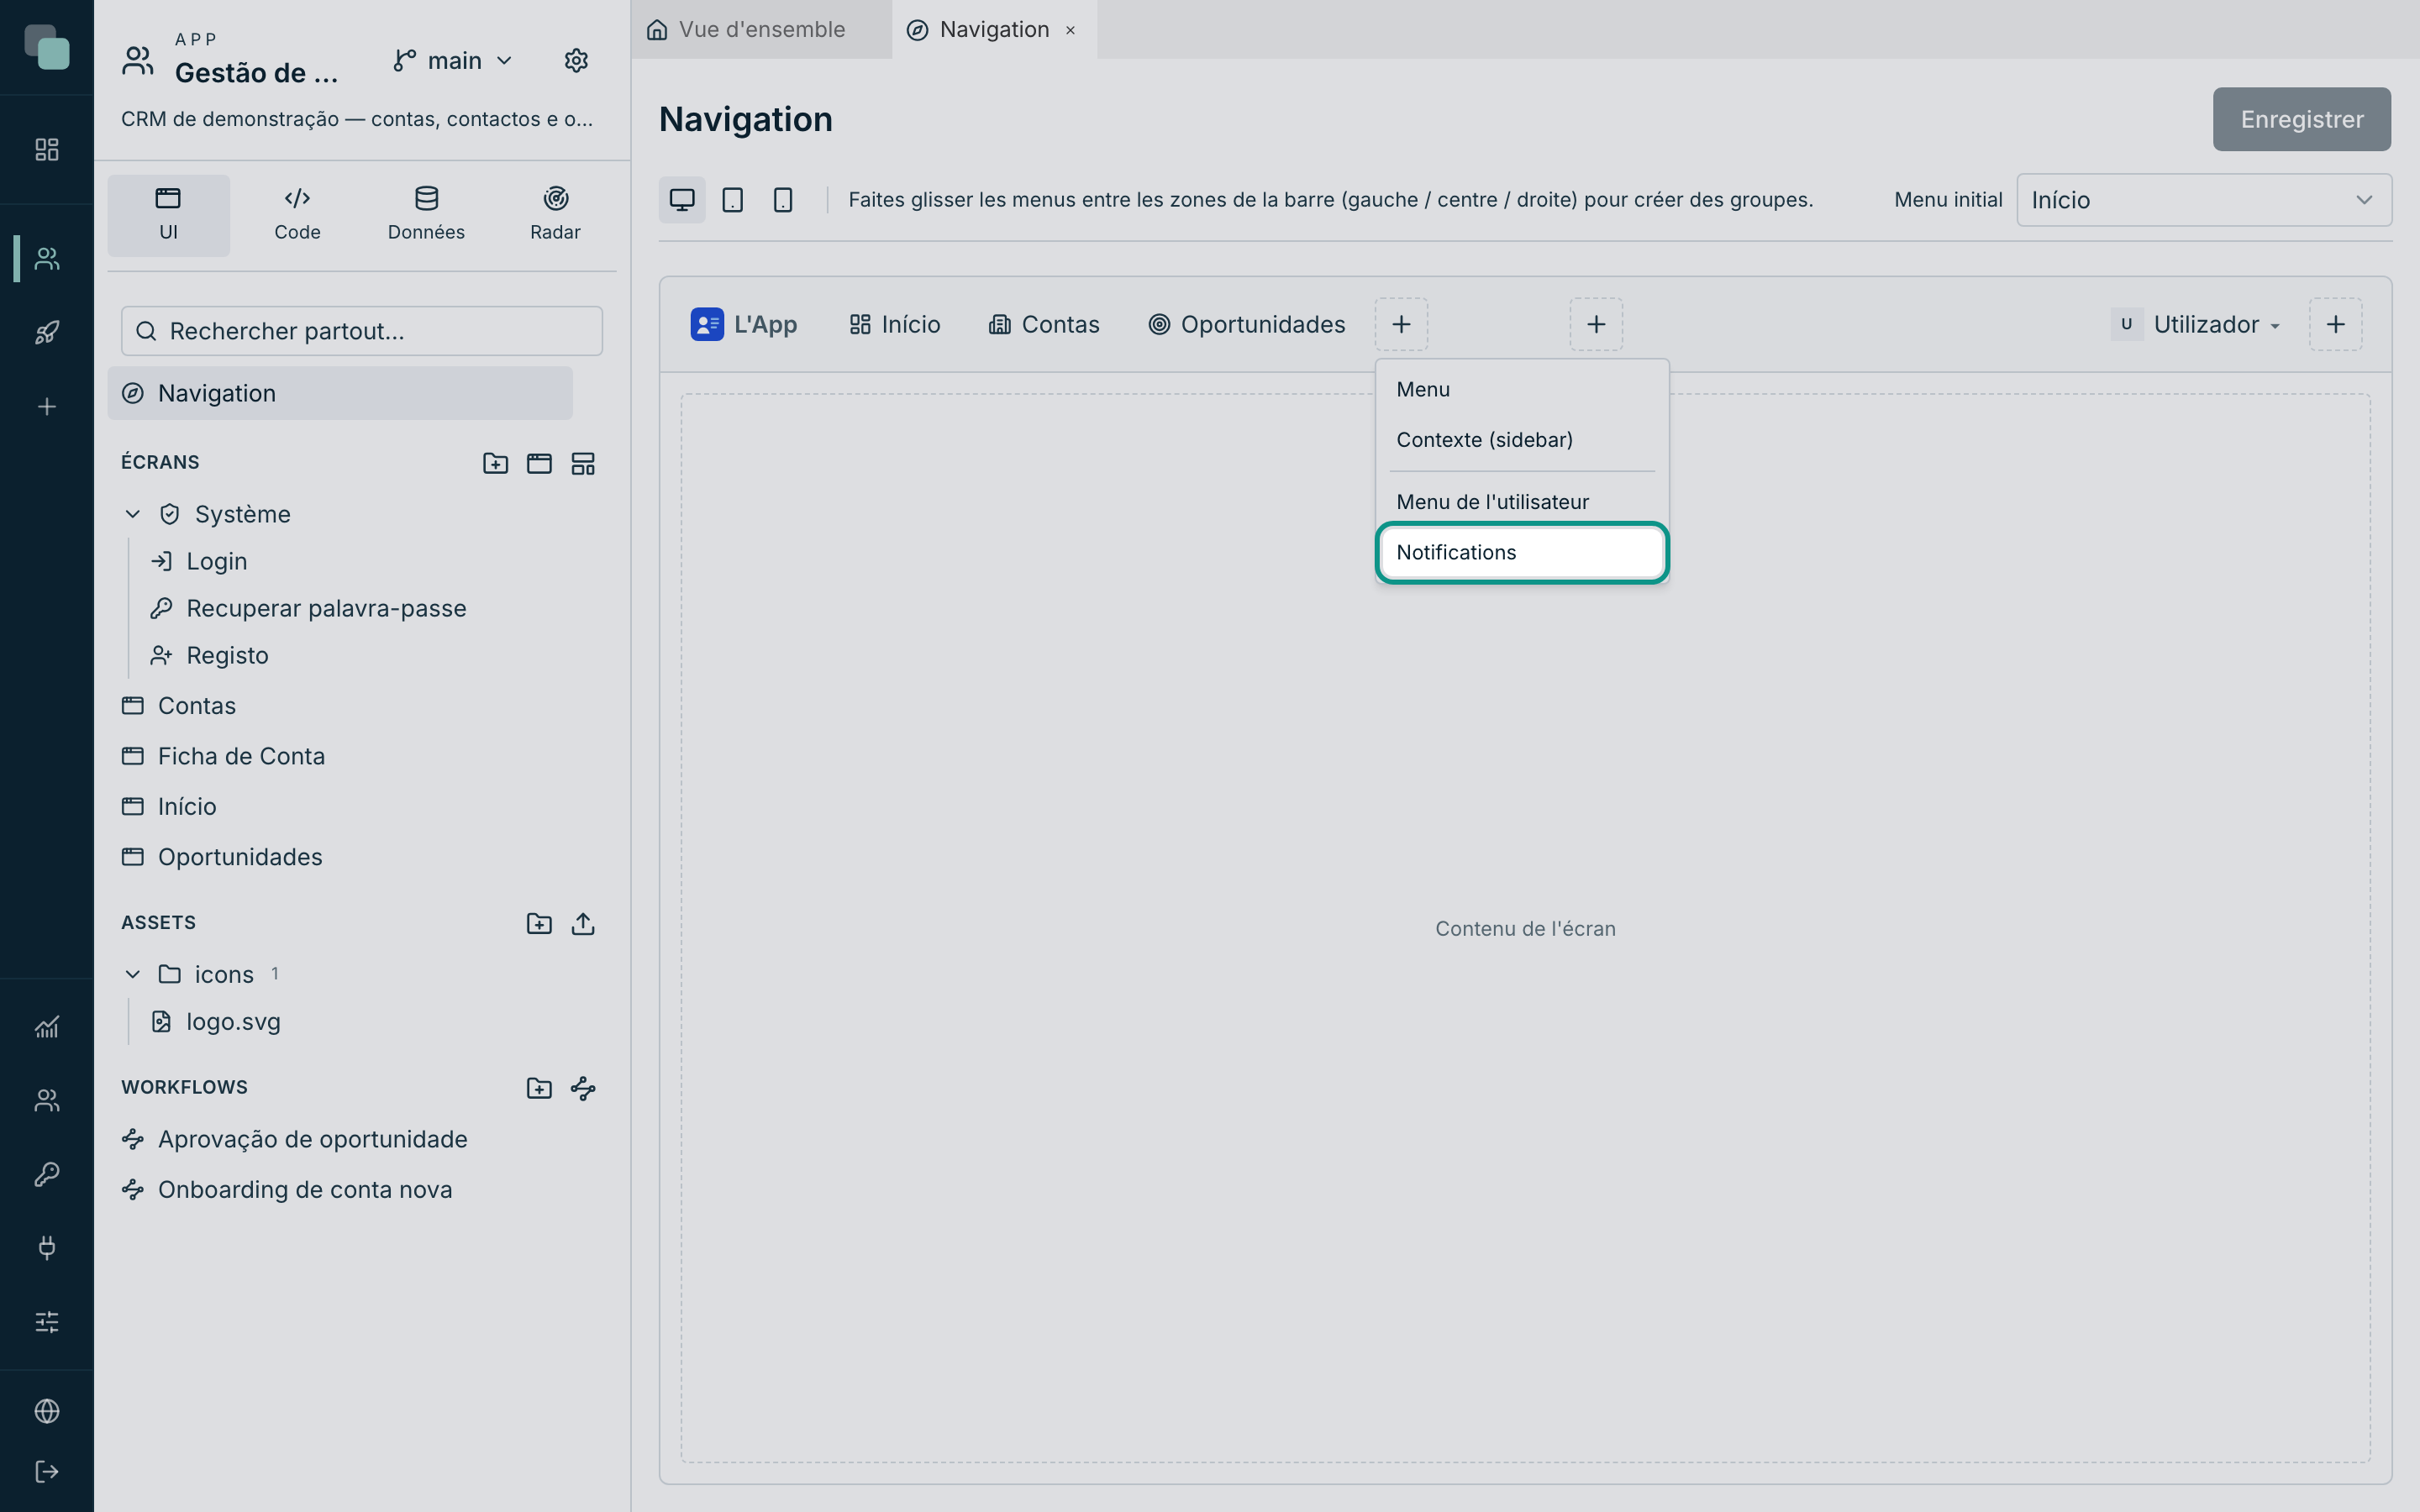Image resolution: width=2420 pixels, height=1512 pixels.
Task: Click the logout icon at rail bottom
Action: (x=47, y=1472)
